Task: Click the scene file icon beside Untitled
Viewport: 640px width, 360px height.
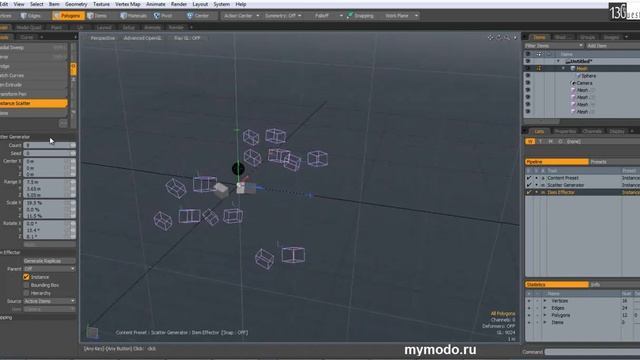Action: [x=568, y=61]
